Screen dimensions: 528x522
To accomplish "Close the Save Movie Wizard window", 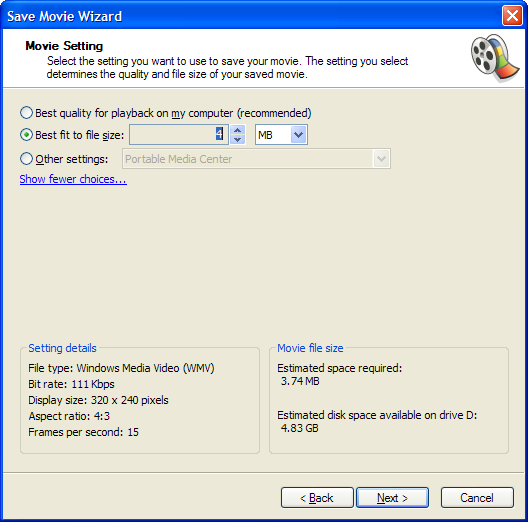I will click(512, 16).
